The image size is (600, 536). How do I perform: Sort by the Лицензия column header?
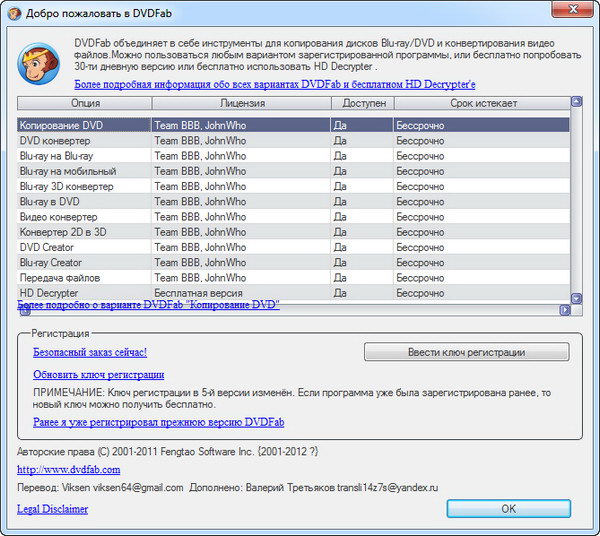[241, 103]
